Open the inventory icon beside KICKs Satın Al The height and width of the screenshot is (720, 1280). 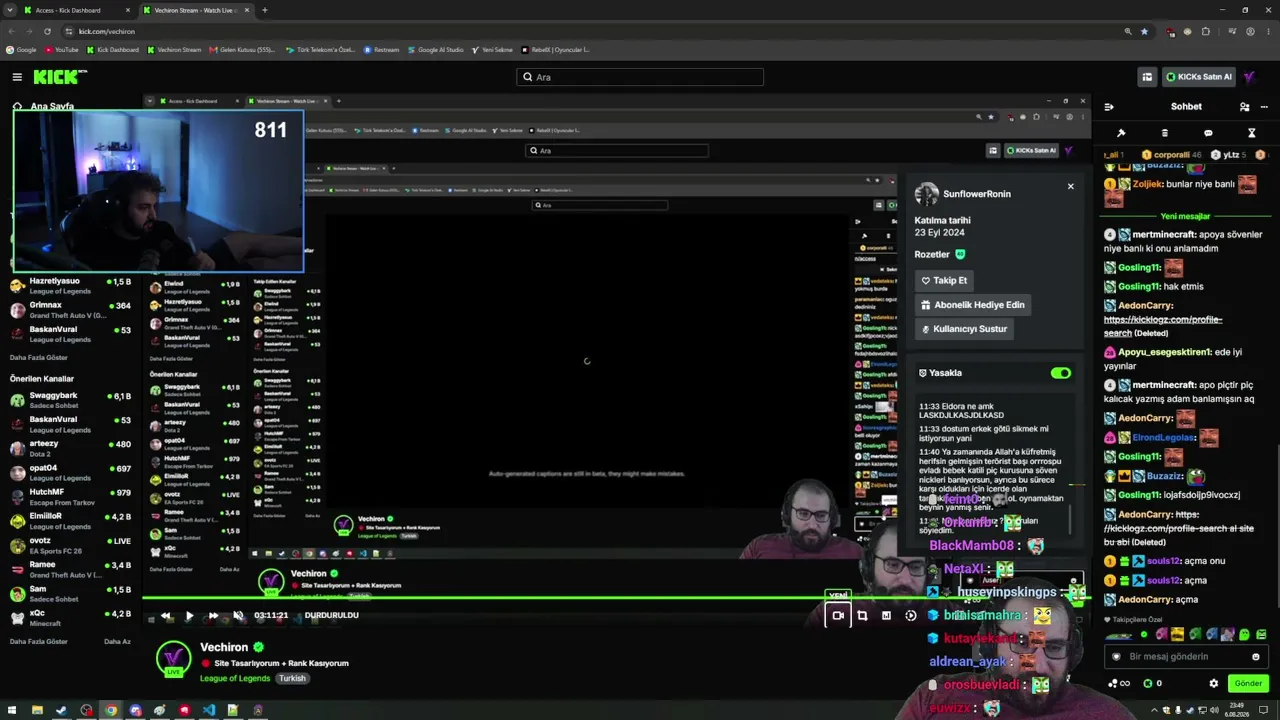pyautogui.click(x=1147, y=77)
